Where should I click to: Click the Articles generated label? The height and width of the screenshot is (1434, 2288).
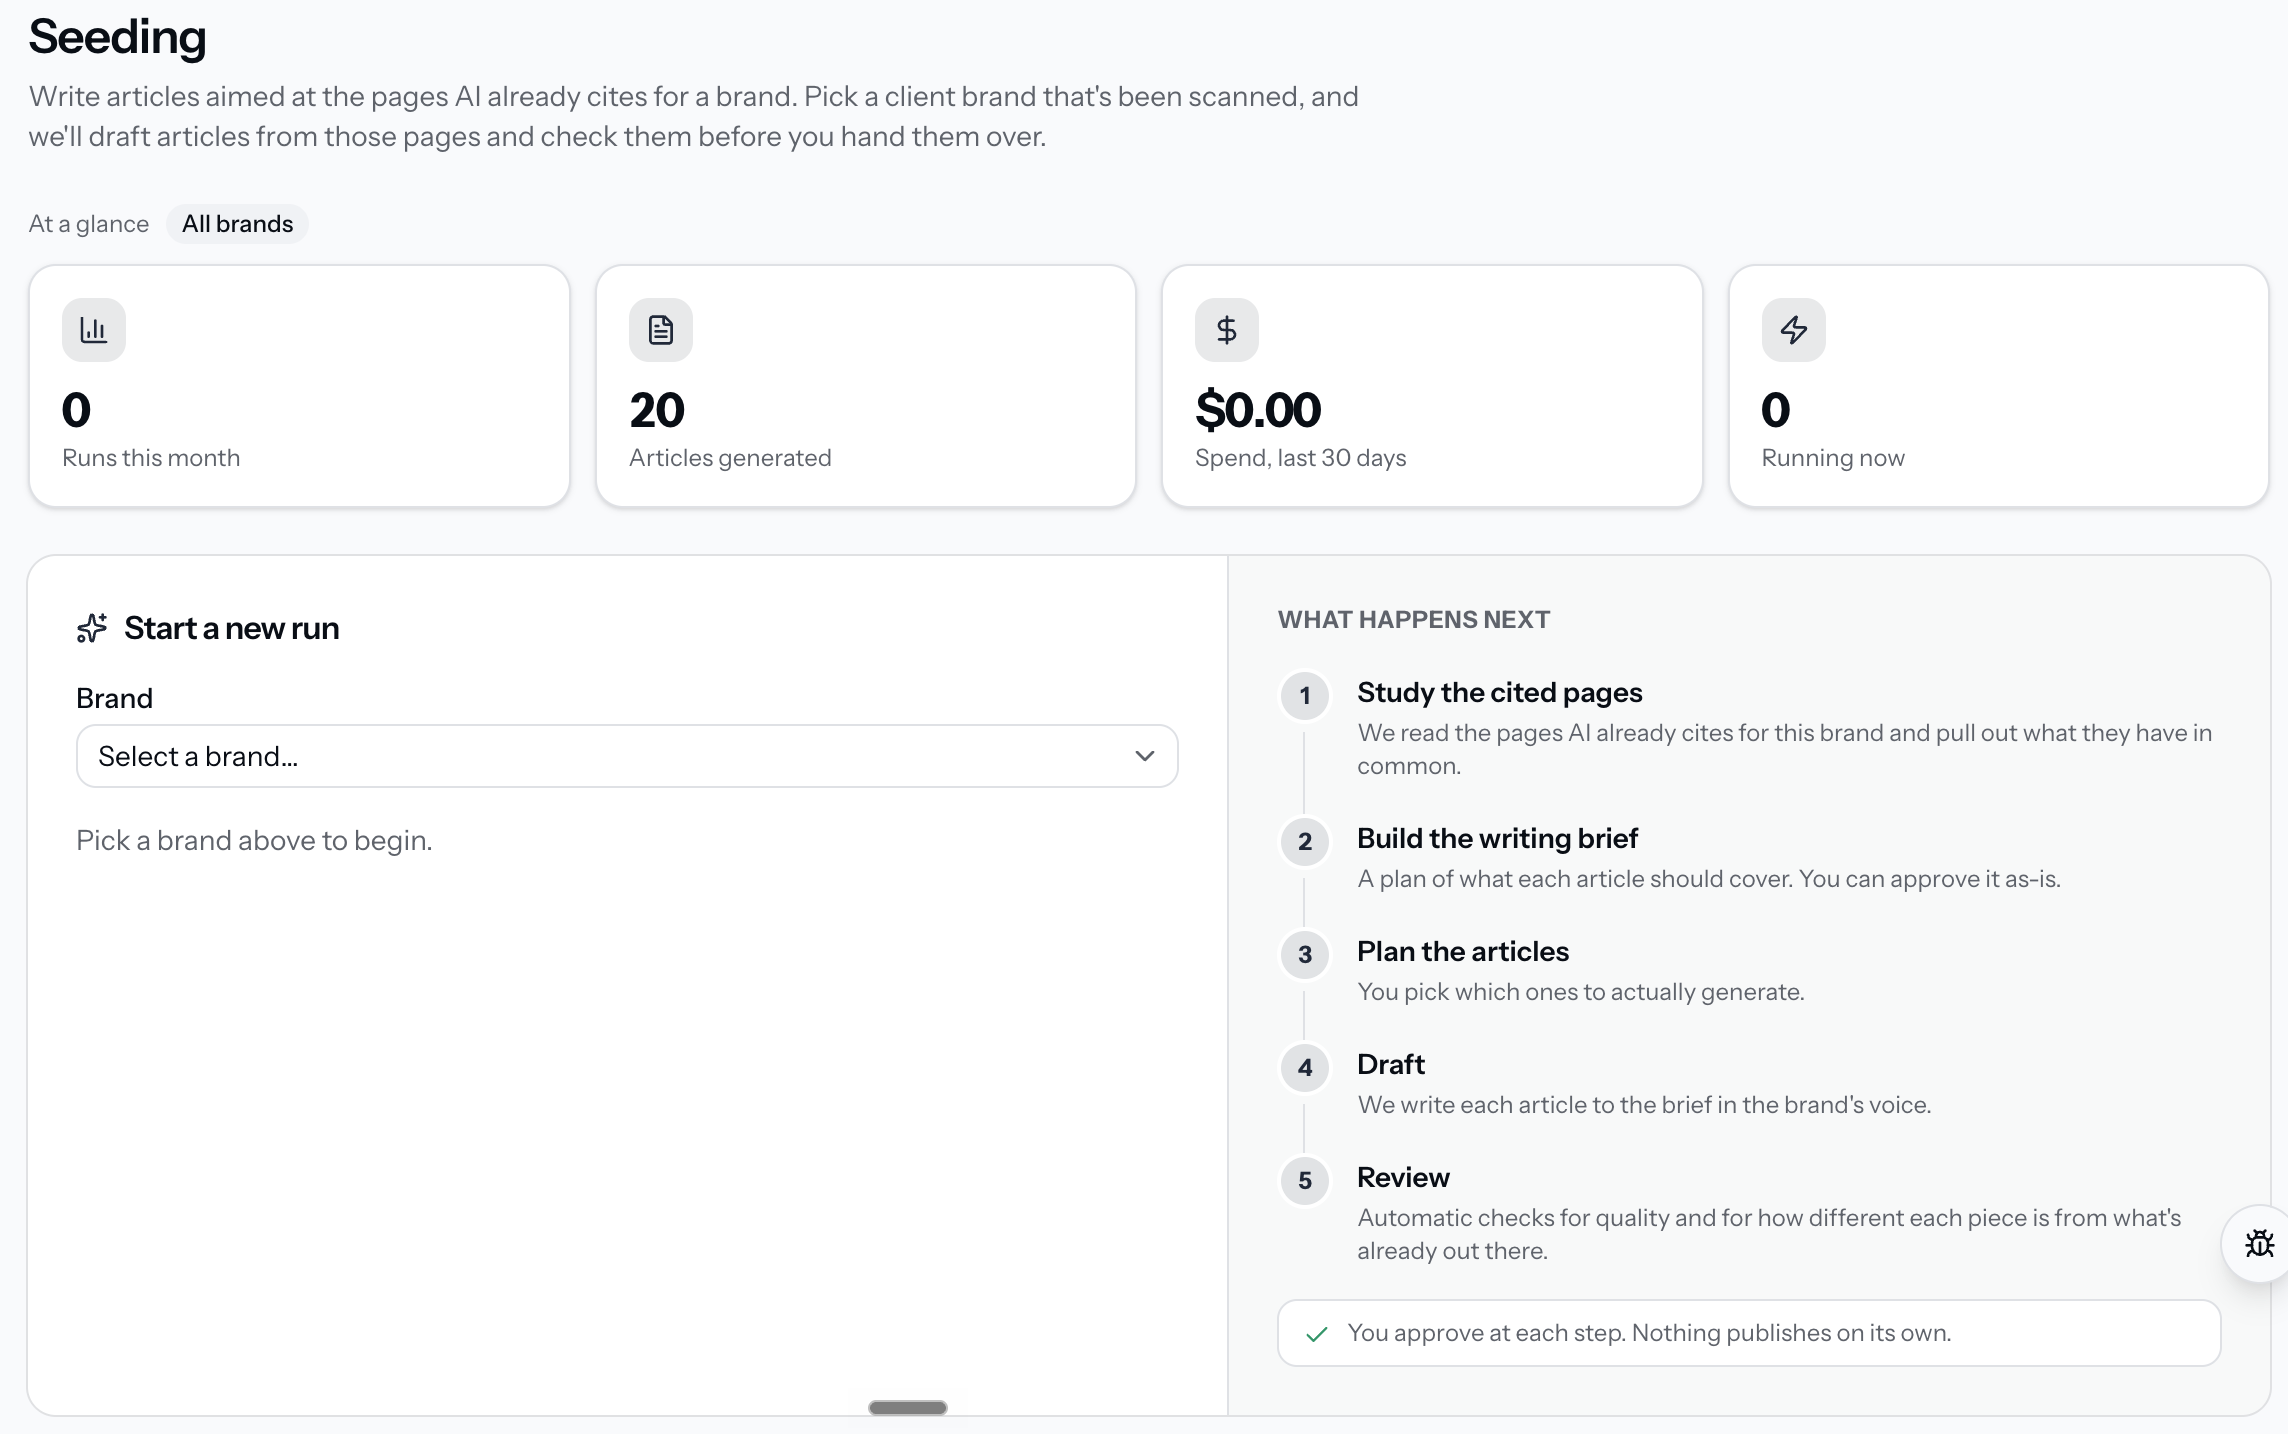click(730, 458)
